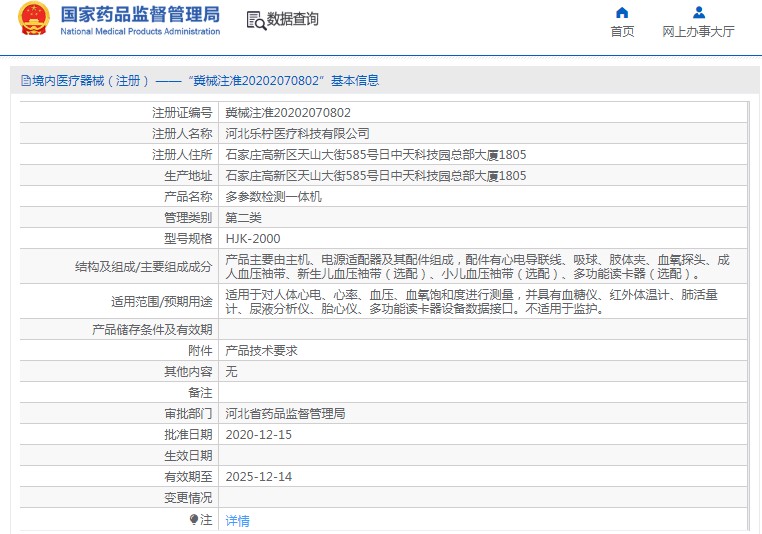Click the 国家药品监督管理局 site title
Image resolution: width=762 pixels, height=534 pixels.
click(140, 13)
